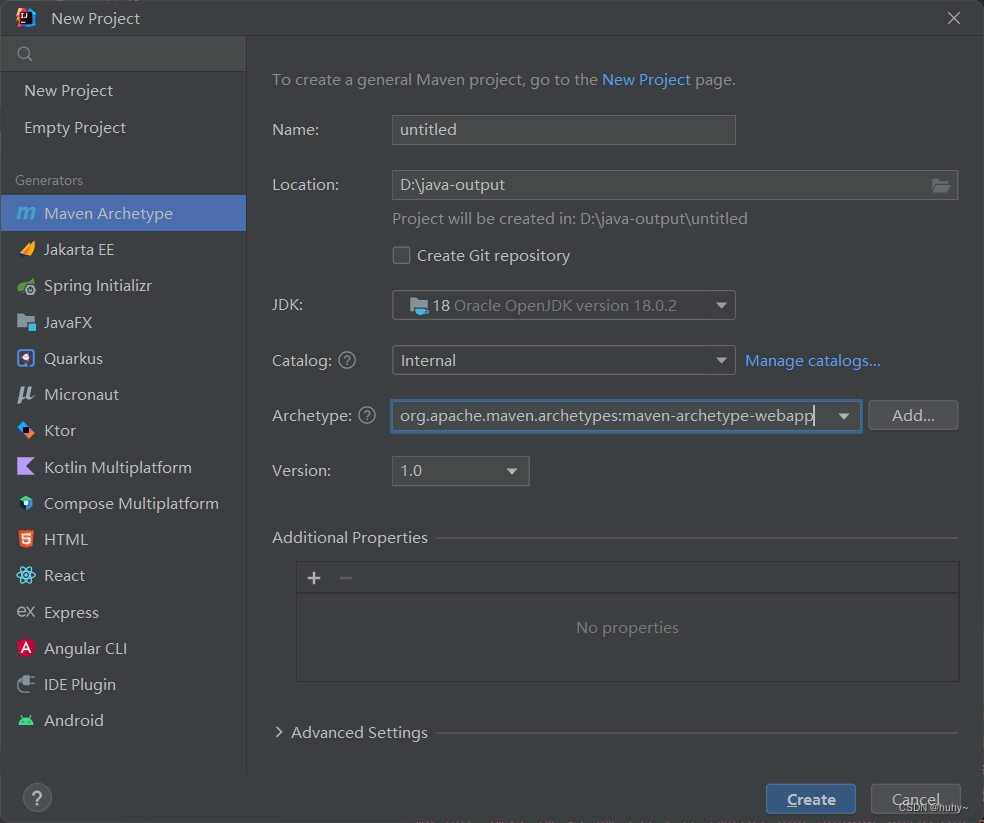The image size is (984, 823).
Task: Click the Jakarta EE sail icon
Action: pos(26,249)
